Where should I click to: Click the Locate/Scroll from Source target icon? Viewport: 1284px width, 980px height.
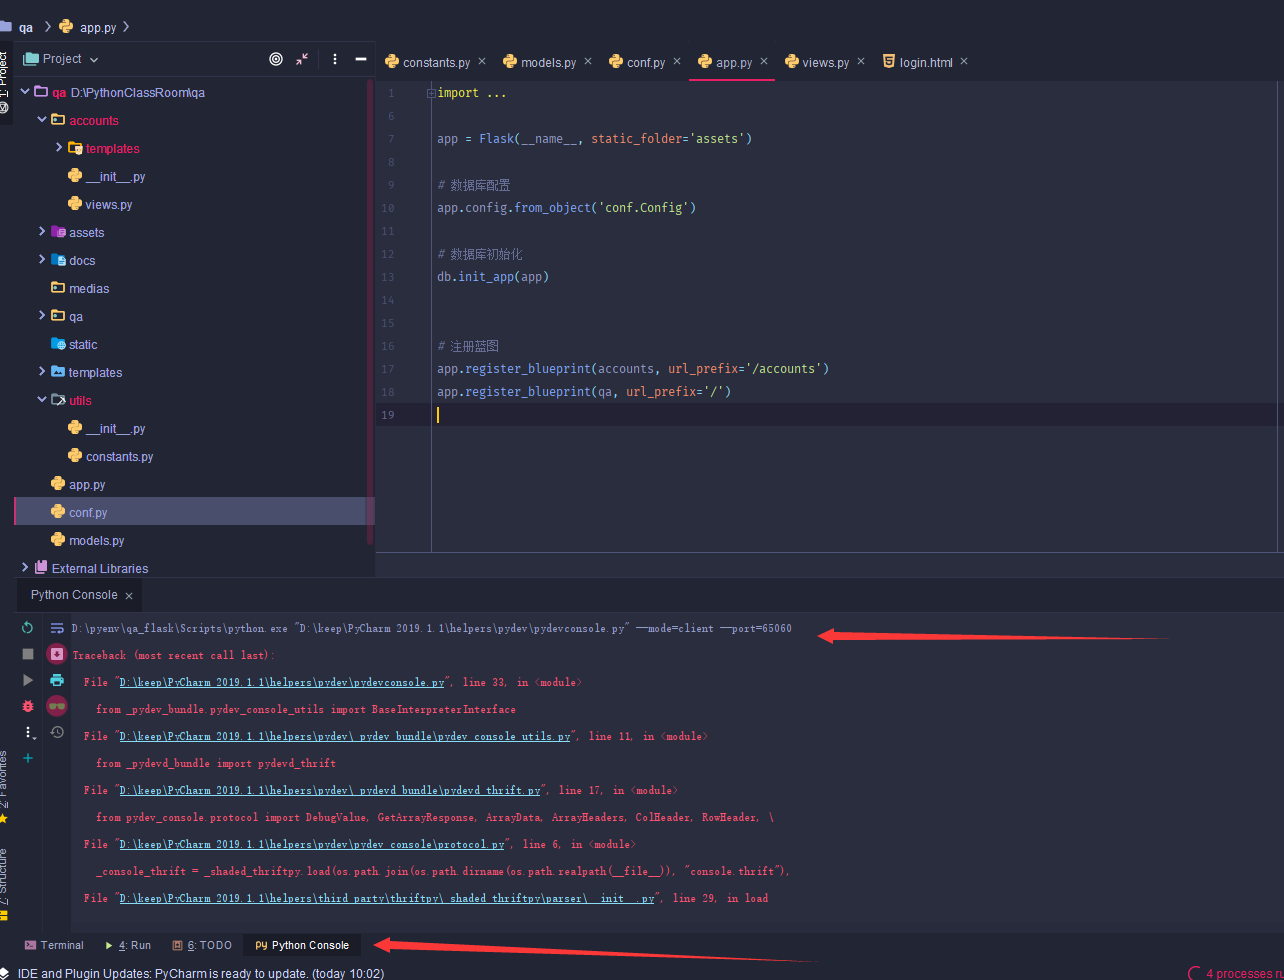click(276, 59)
